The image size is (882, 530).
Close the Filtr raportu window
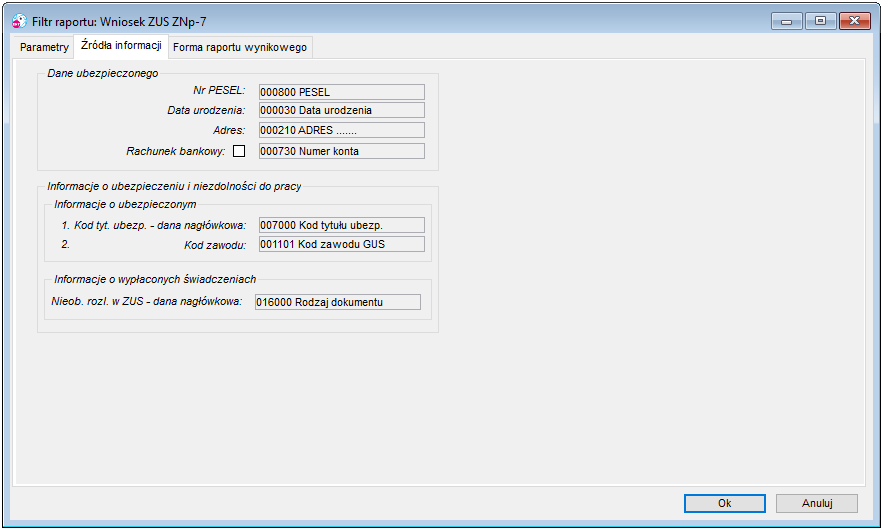pyautogui.click(x=854, y=21)
